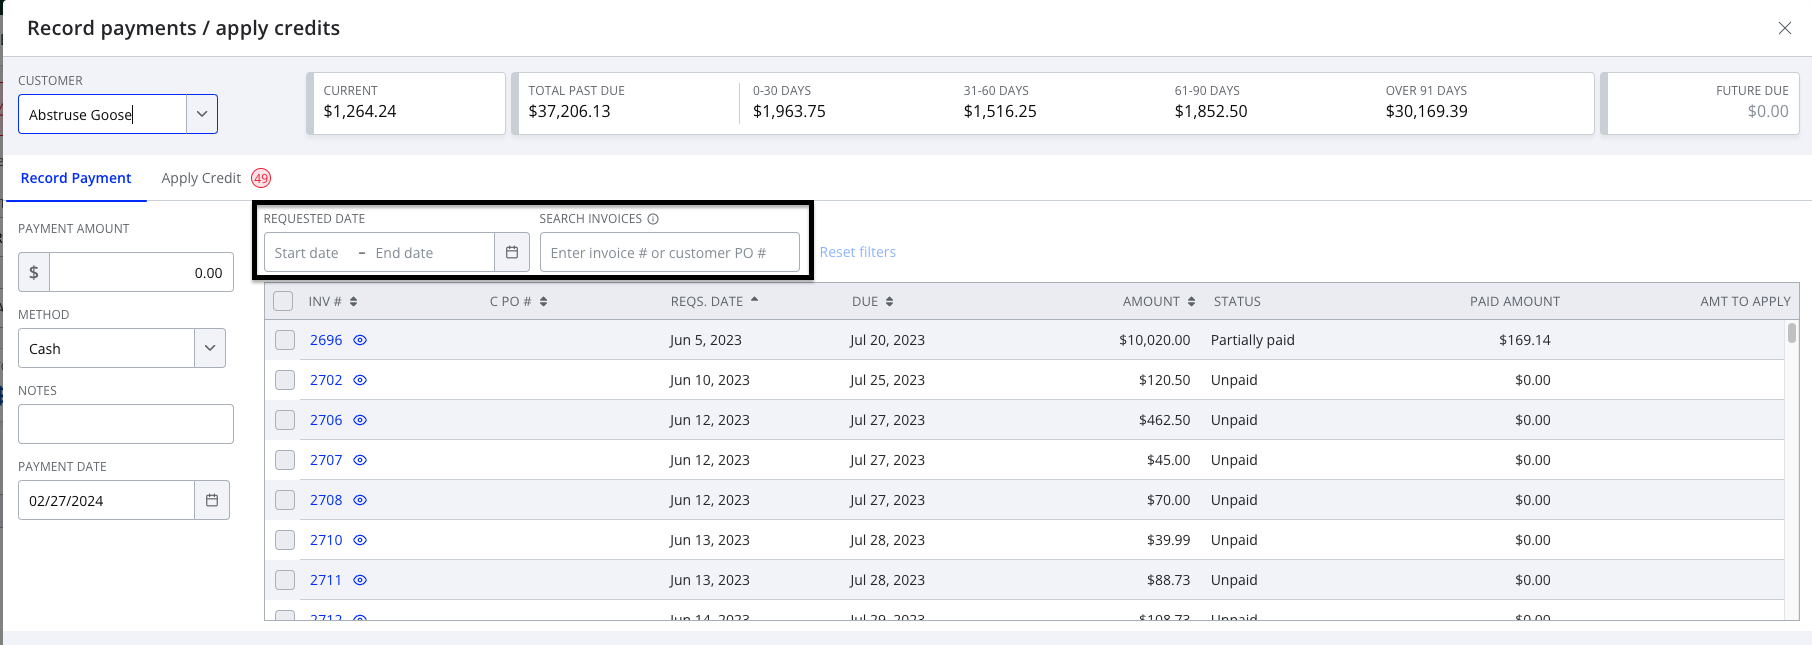Sort by AMOUNT column arrows
The width and height of the screenshot is (1812, 645).
1191,301
